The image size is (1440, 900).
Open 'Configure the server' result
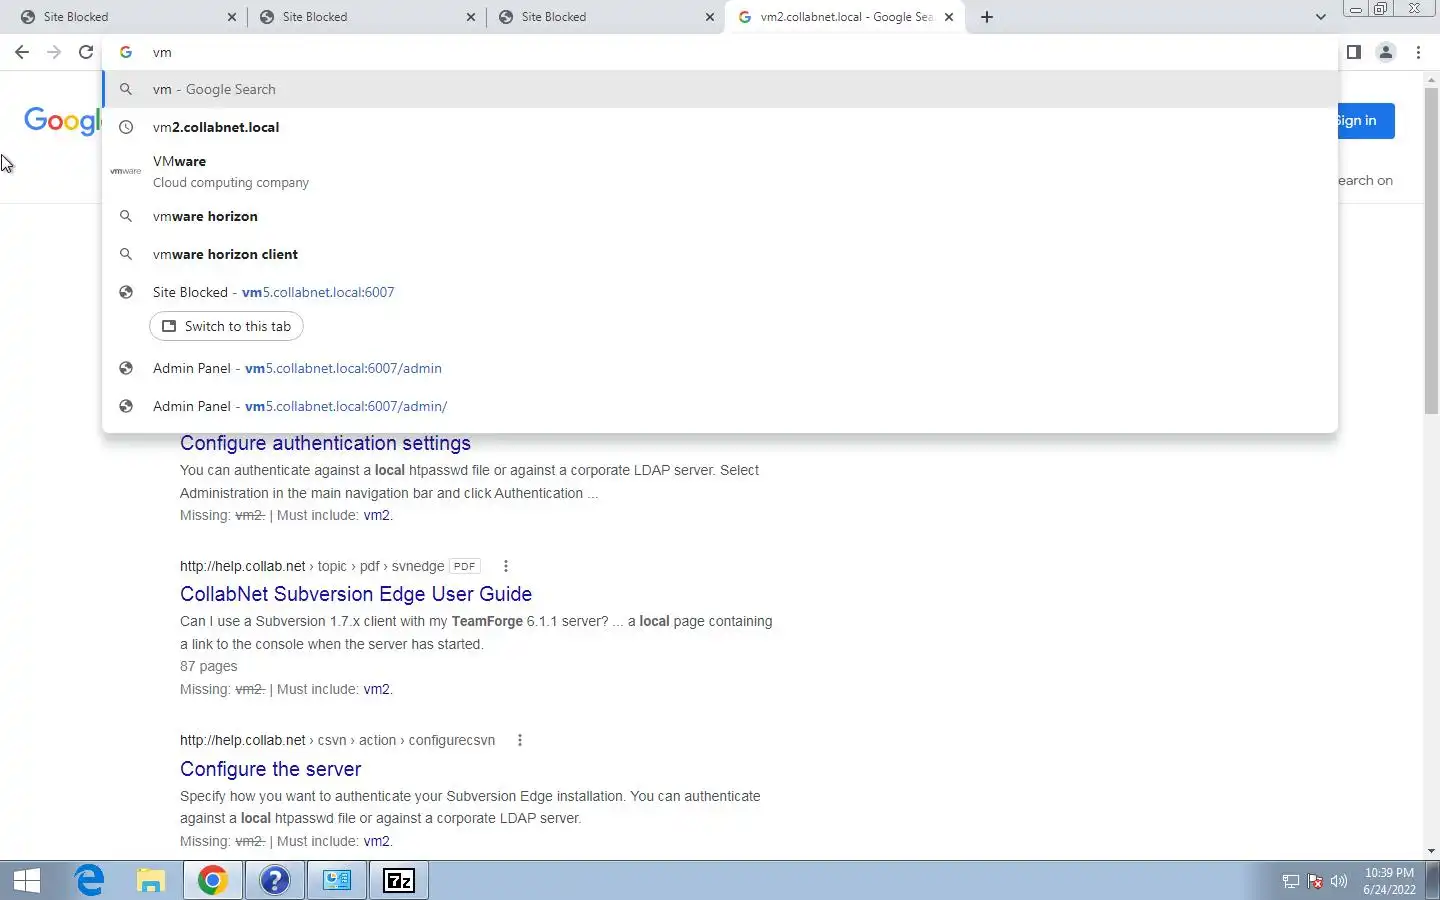click(x=271, y=769)
